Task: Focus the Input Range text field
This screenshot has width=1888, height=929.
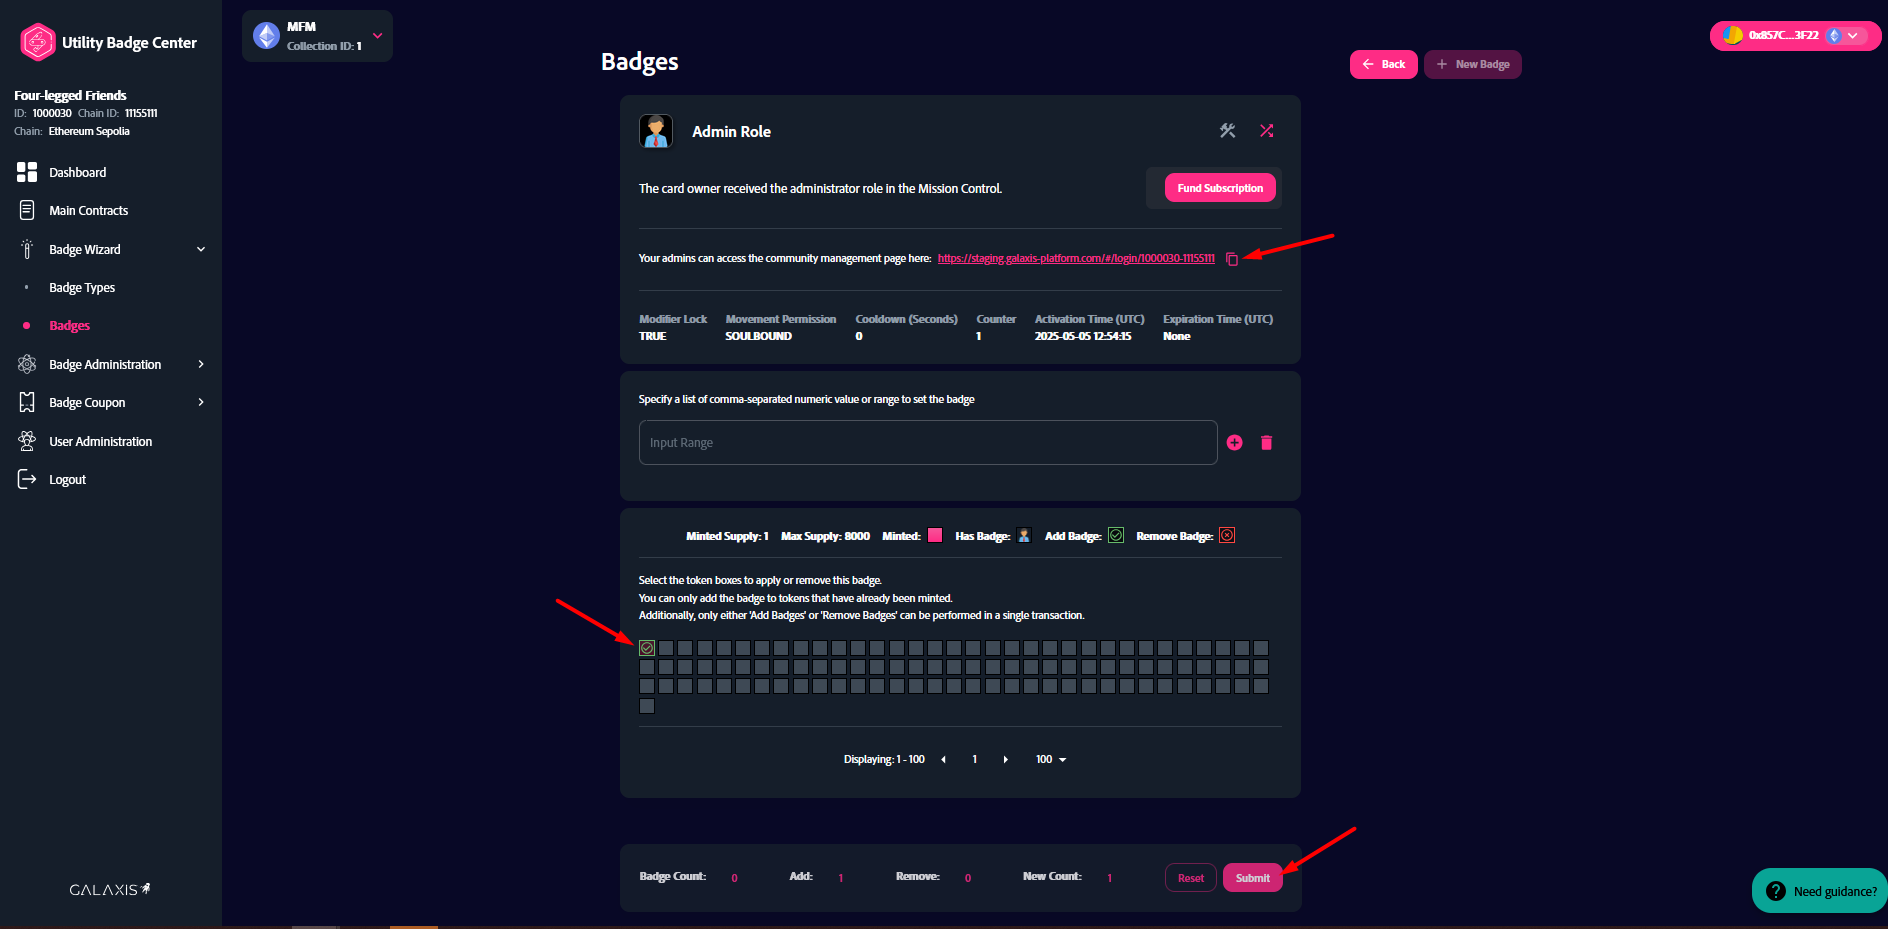Action: coord(927,443)
